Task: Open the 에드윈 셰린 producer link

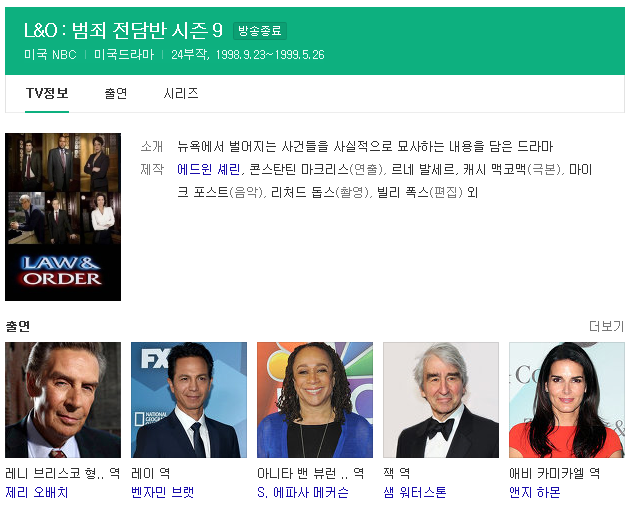Action: 208,170
